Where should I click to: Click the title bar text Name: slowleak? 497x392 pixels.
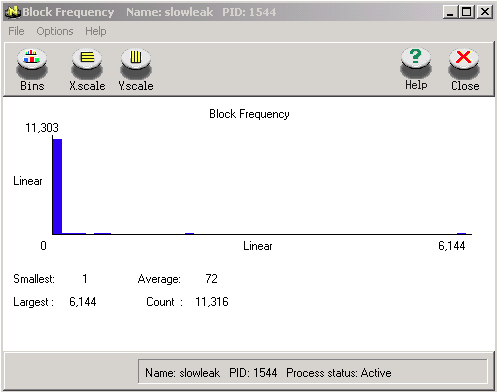(169, 12)
